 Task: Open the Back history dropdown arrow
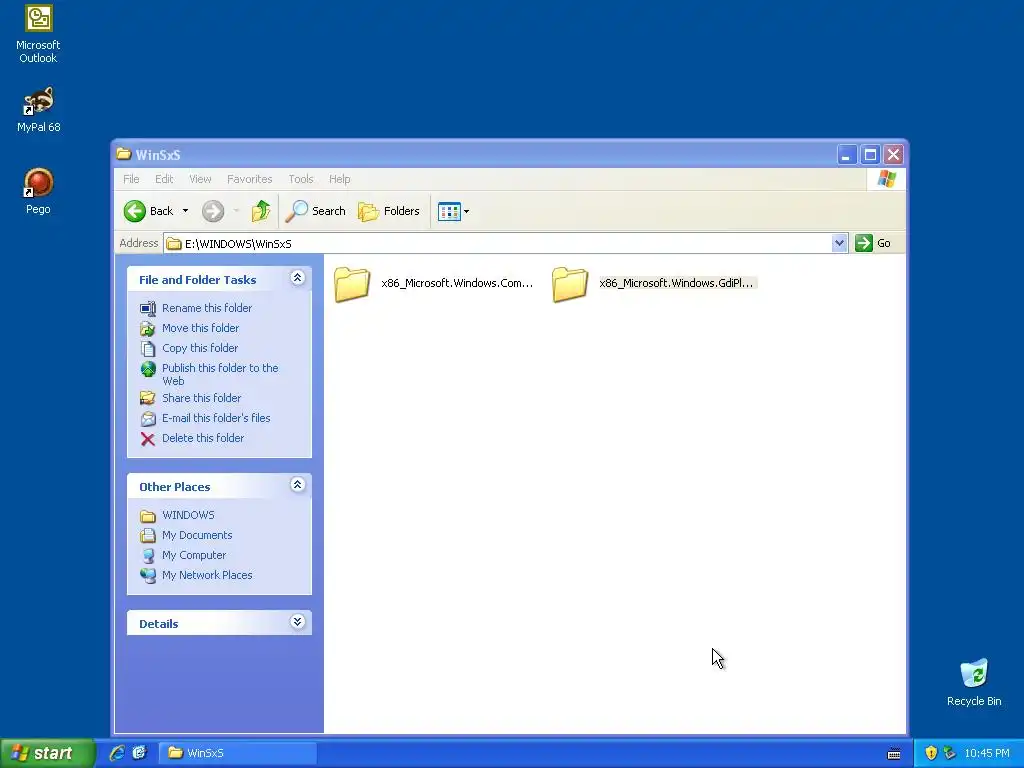(185, 211)
